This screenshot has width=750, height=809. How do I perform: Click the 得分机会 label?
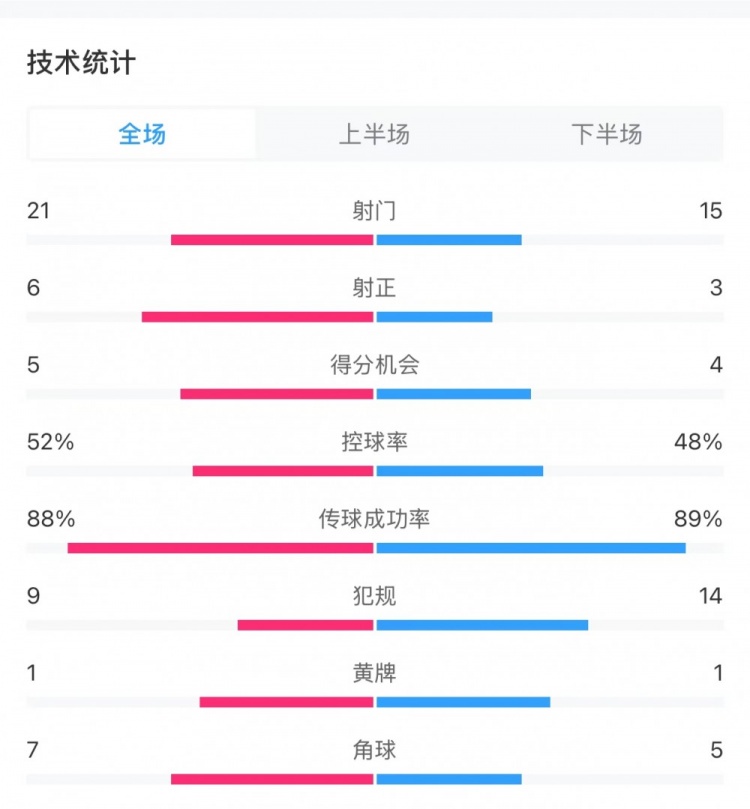[x=374, y=365]
